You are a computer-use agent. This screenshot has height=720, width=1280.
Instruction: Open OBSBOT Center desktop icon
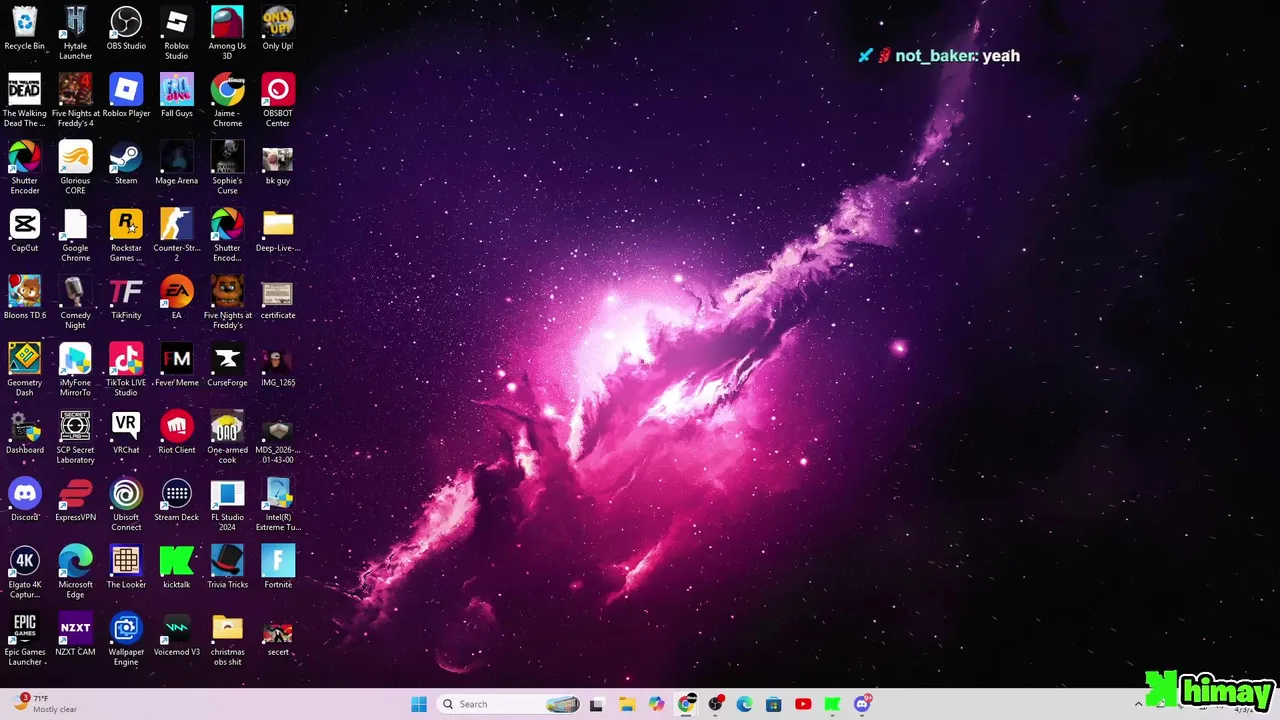[x=278, y=100]
